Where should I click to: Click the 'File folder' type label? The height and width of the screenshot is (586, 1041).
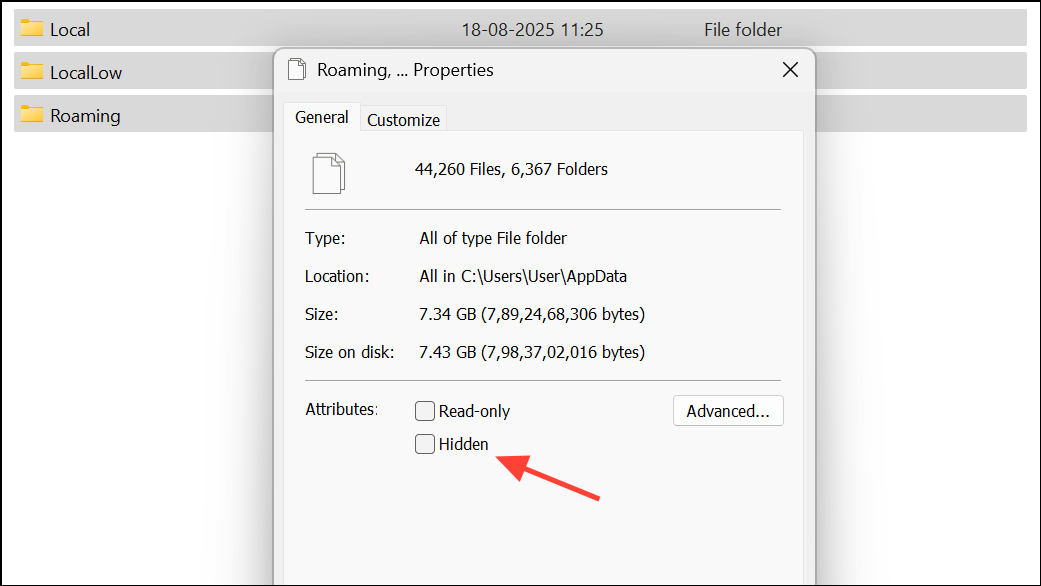click(x=742, y=29)
